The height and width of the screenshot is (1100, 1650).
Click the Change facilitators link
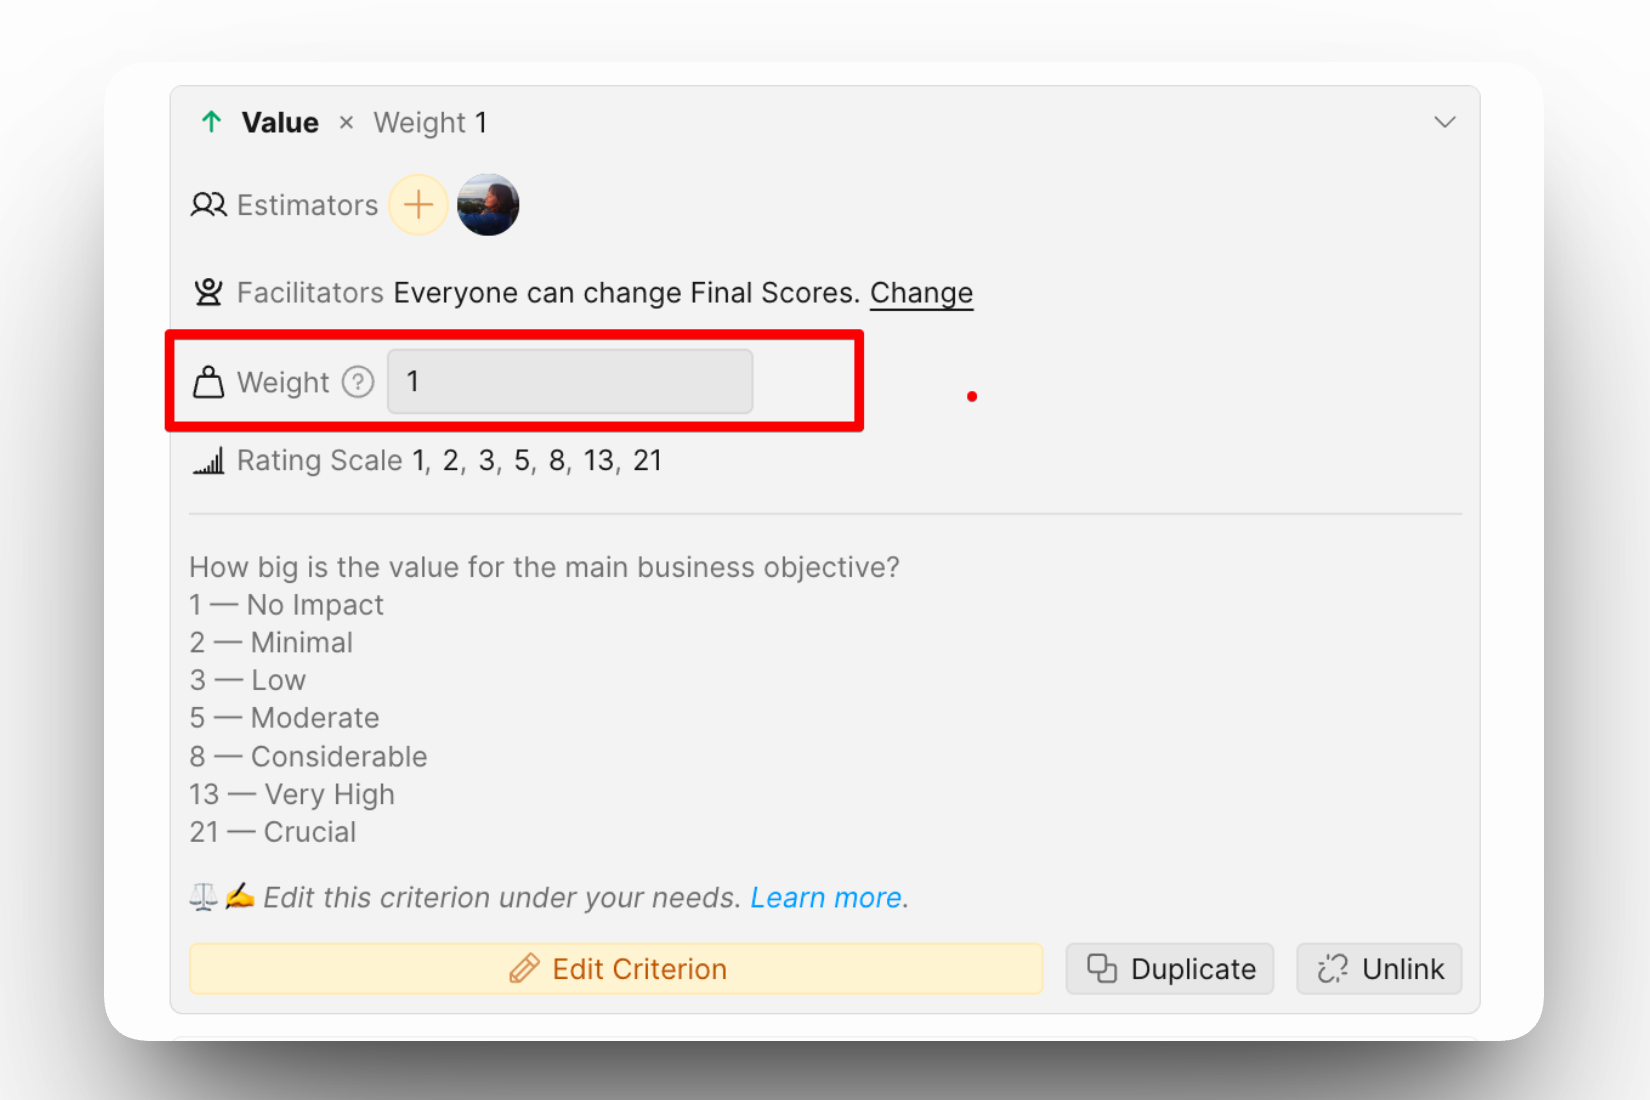(x=921, y=293)
